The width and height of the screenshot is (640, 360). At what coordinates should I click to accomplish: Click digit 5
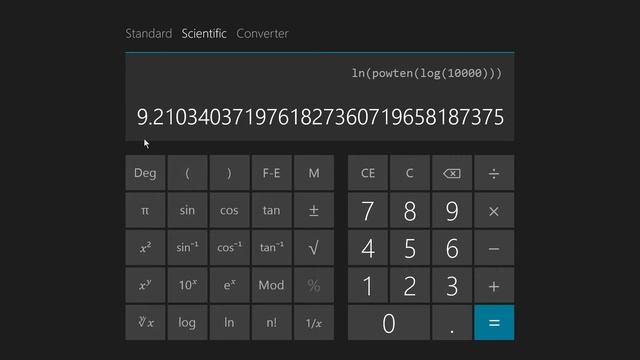410,248
